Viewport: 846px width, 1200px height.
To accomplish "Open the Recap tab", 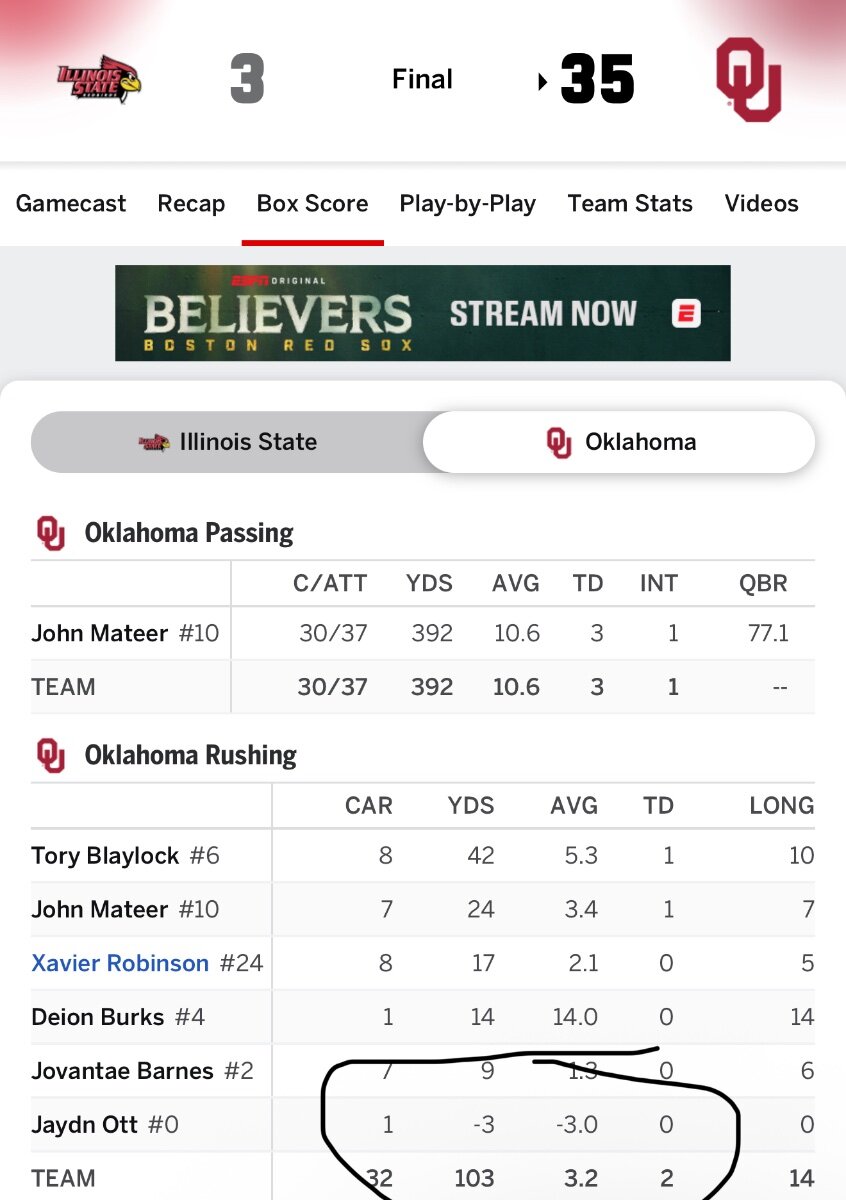I will point(191,204).
